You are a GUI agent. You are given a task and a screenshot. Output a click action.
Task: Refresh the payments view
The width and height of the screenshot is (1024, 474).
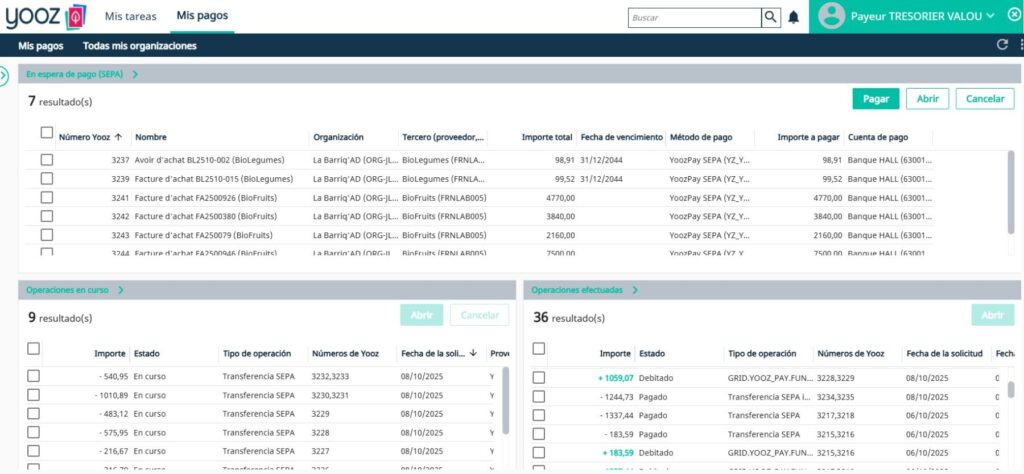click(1002, 45)
